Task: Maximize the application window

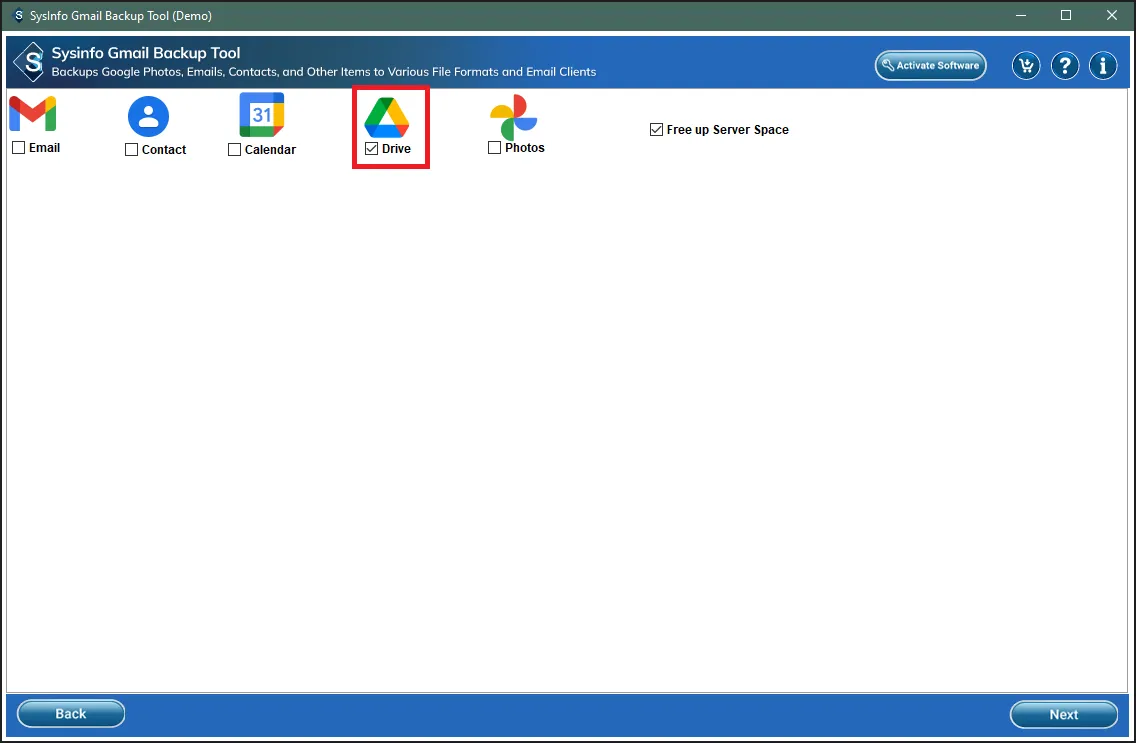Action: (x=1066, y=15)
